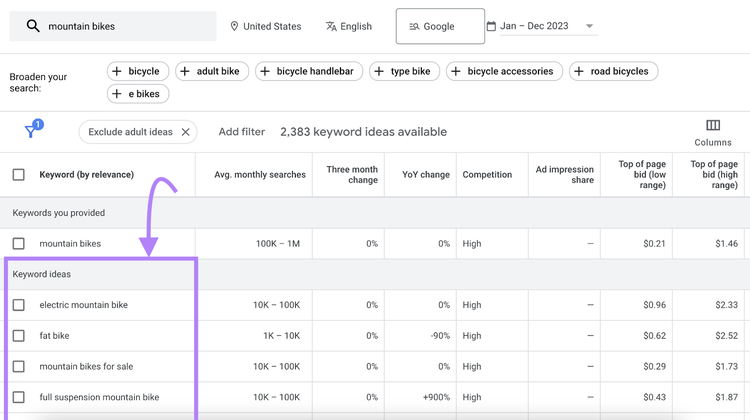Check the full suspension mountain bike row
Viewport: 750px width, 420px height.
point(19,397)
